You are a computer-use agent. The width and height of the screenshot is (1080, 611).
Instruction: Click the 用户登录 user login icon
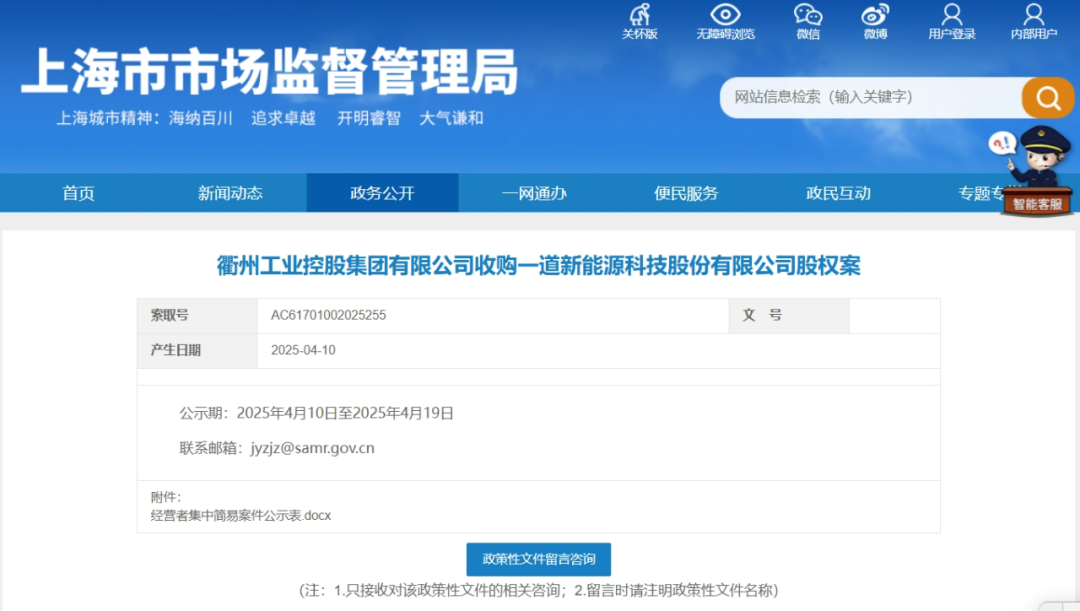(x=952, y=21)
